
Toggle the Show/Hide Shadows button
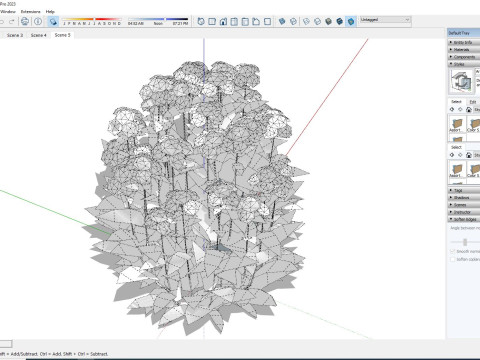click(x=53, y=22)
